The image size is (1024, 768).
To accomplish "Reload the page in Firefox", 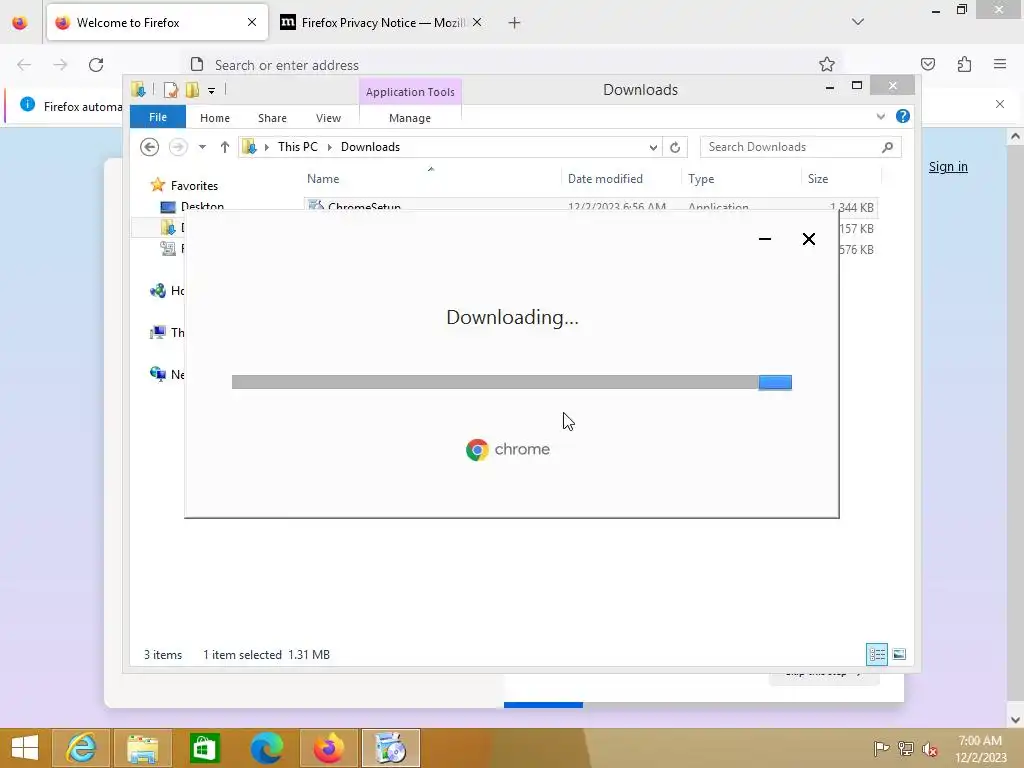I will [96, 65].
